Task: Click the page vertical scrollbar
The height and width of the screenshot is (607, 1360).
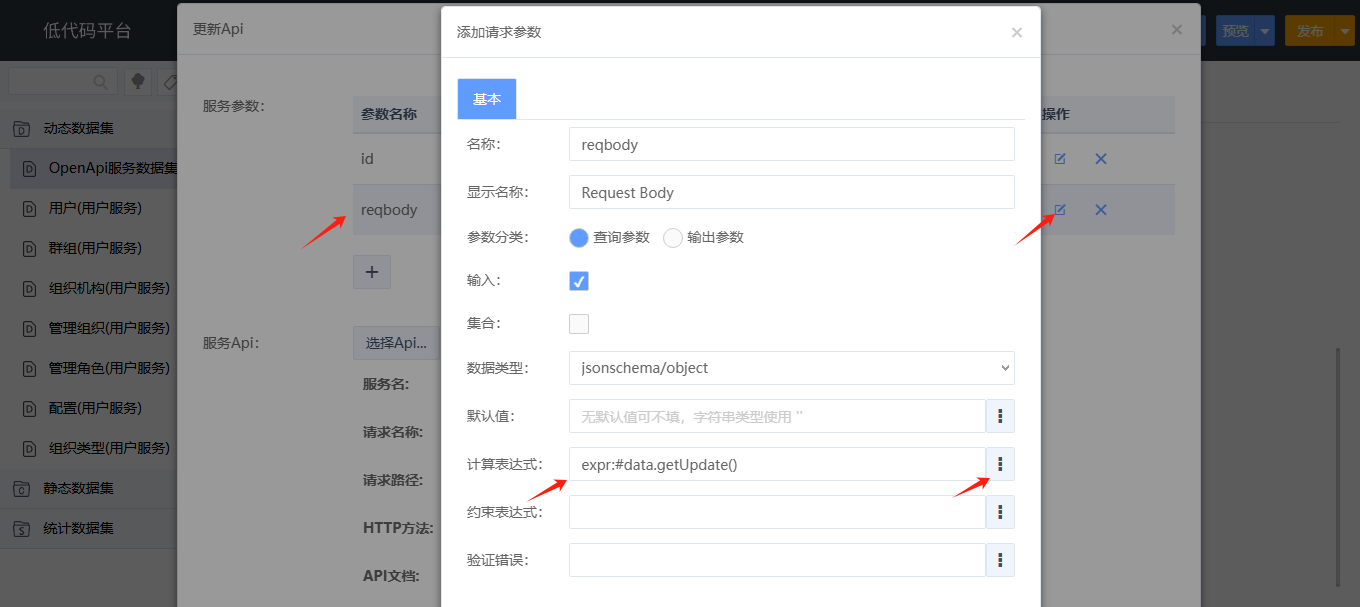Action: (1339, 467)
